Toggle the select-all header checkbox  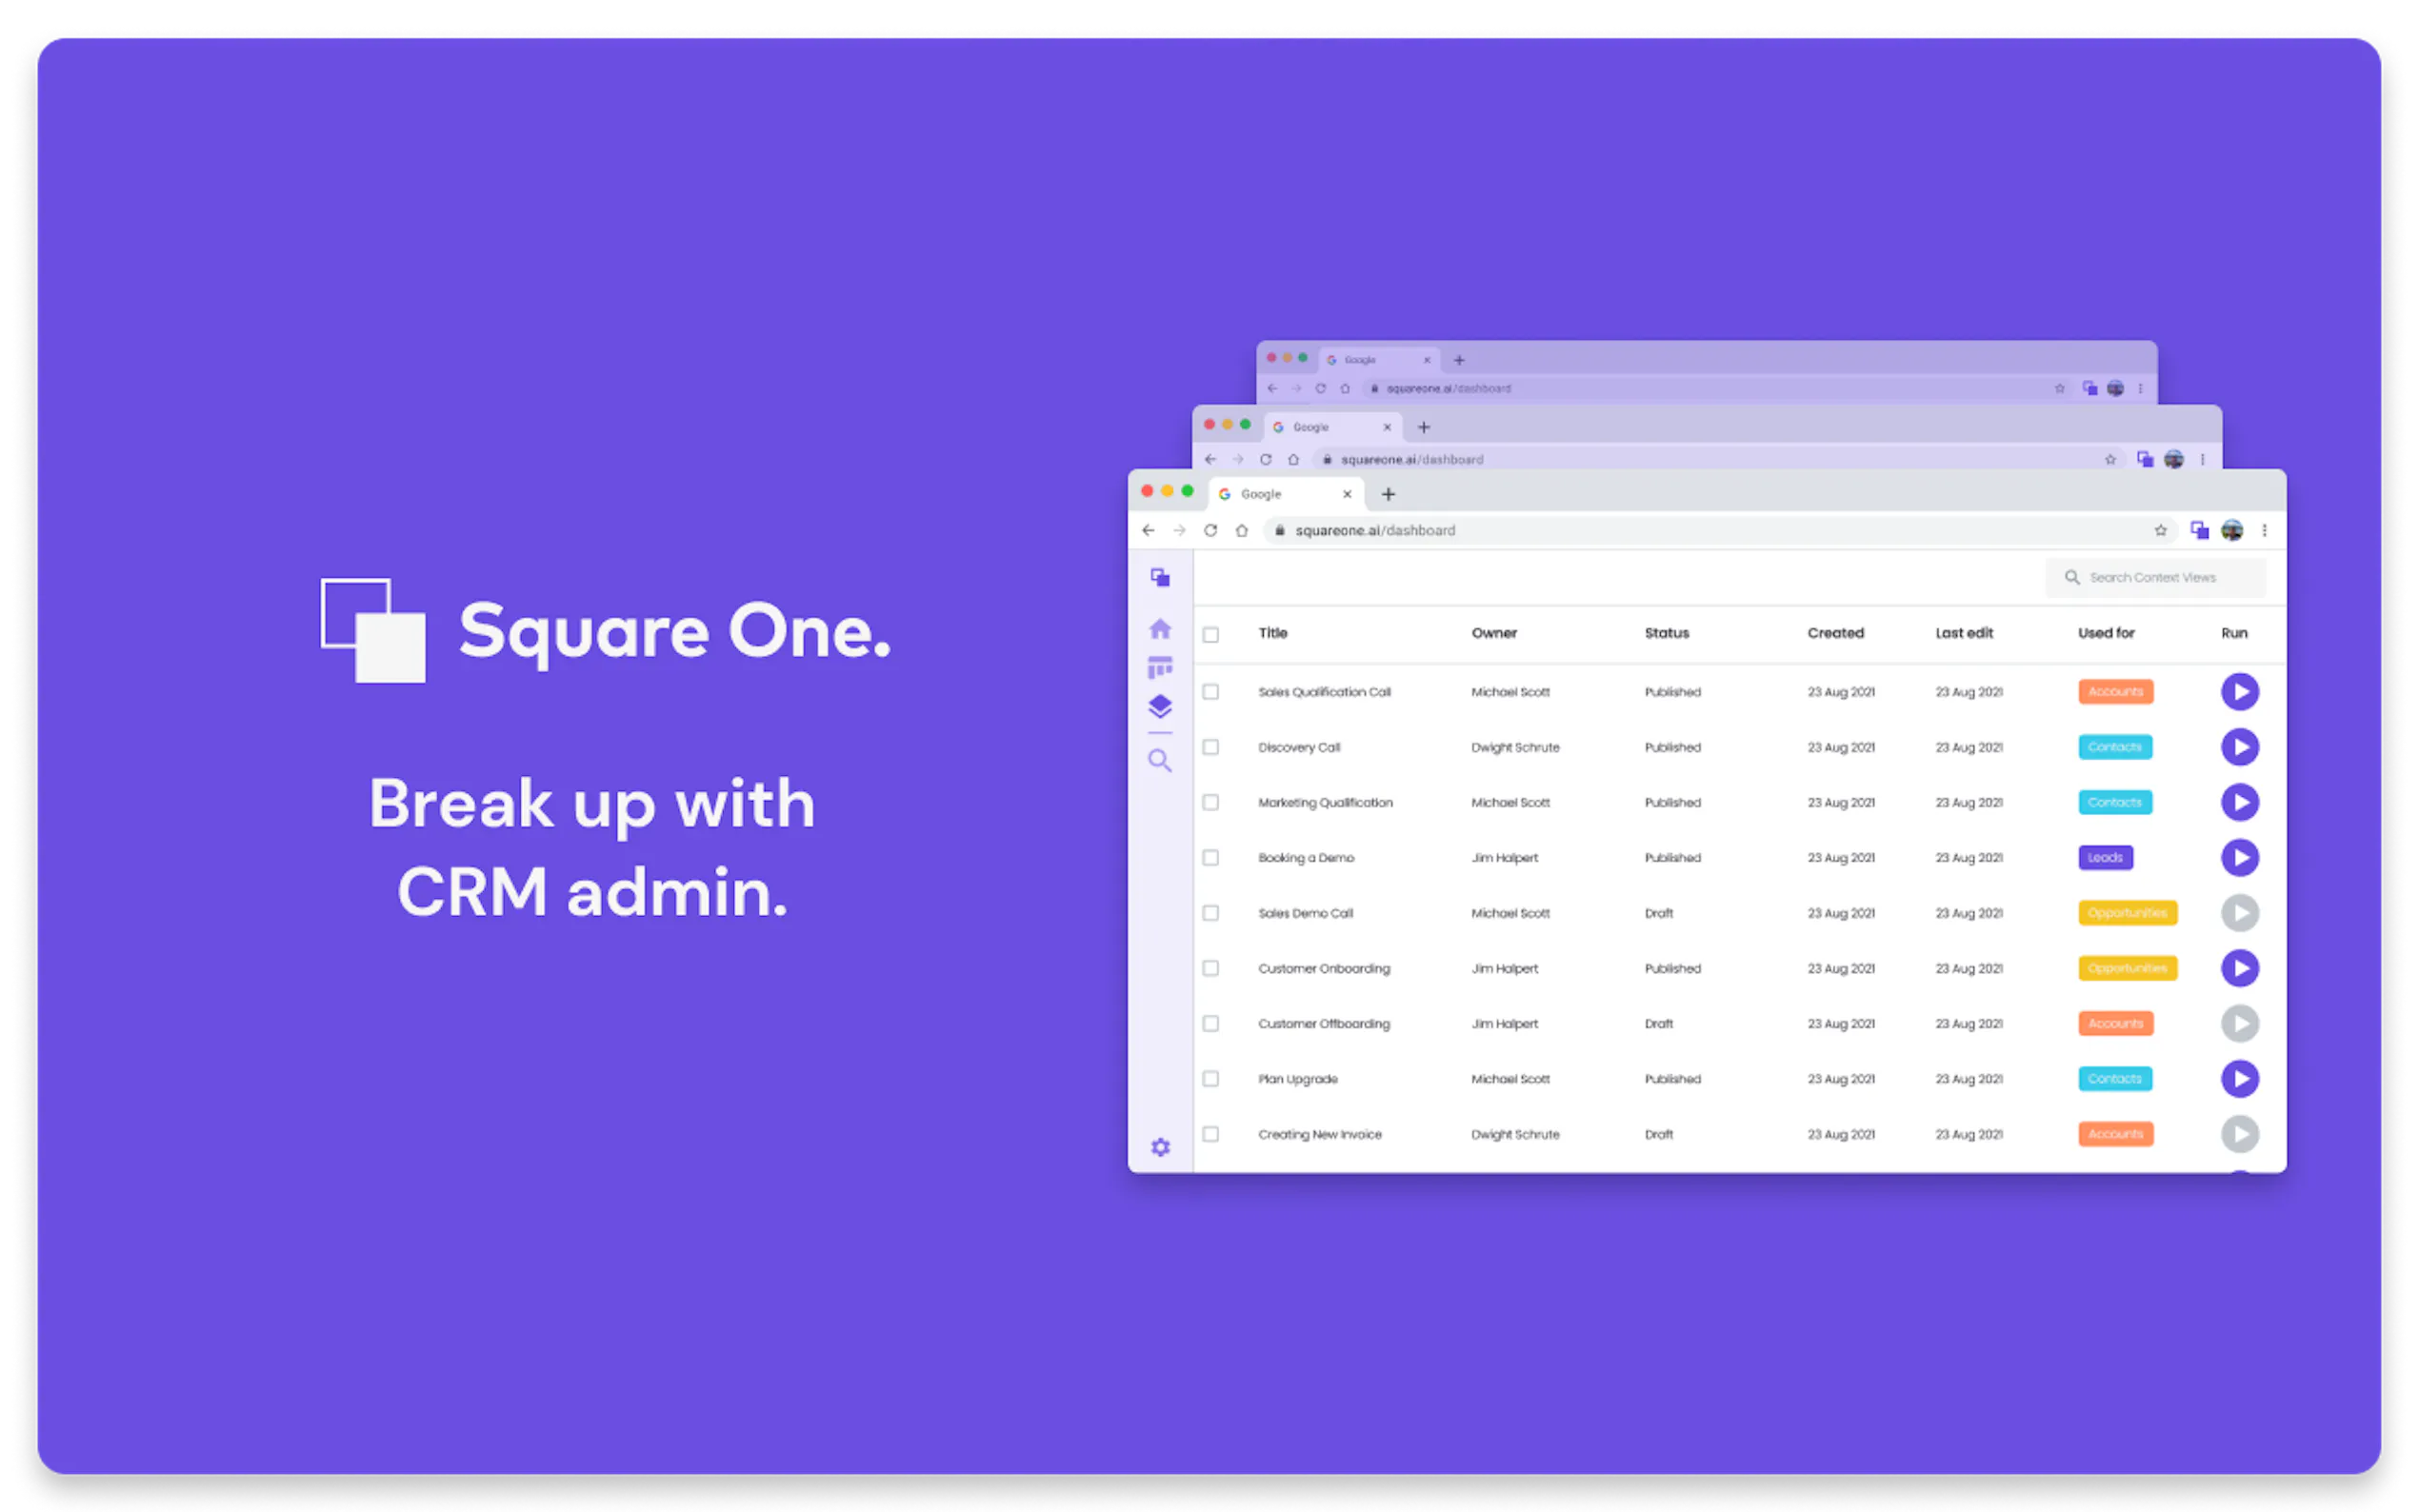point(1211,634)
